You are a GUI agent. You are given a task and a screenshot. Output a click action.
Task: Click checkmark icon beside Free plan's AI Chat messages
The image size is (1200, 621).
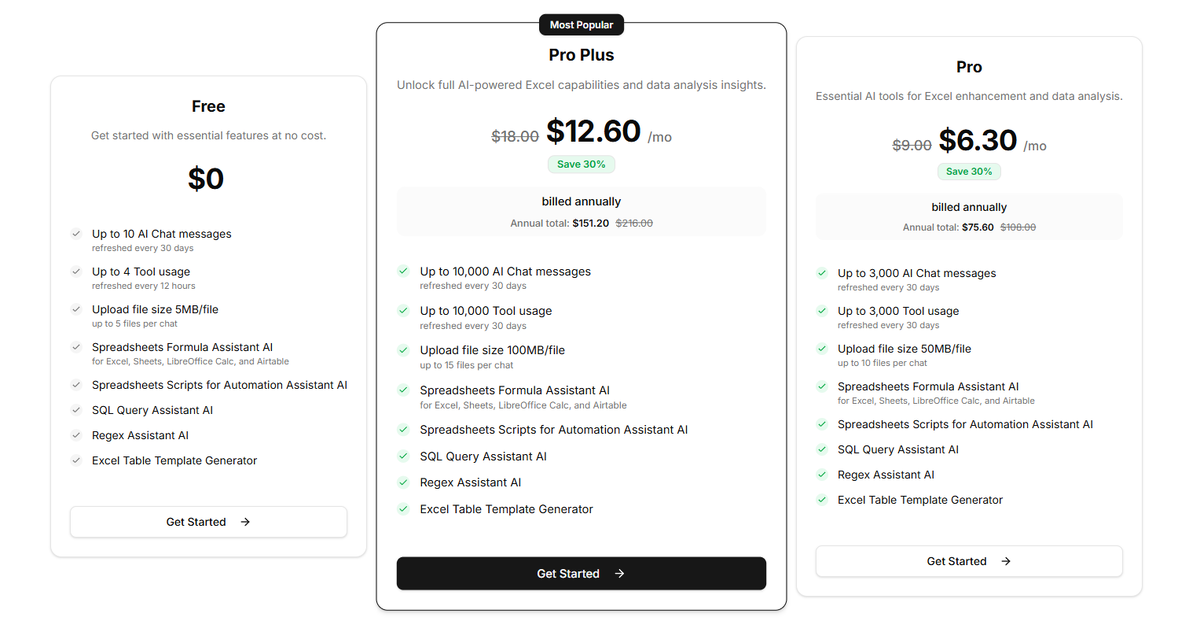click(76, 234)
